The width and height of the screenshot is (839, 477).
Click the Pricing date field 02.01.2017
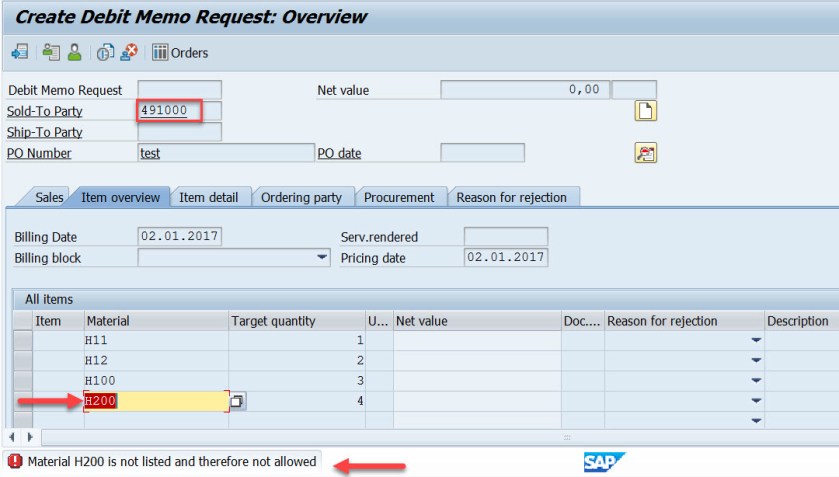[x=506, y=257]
